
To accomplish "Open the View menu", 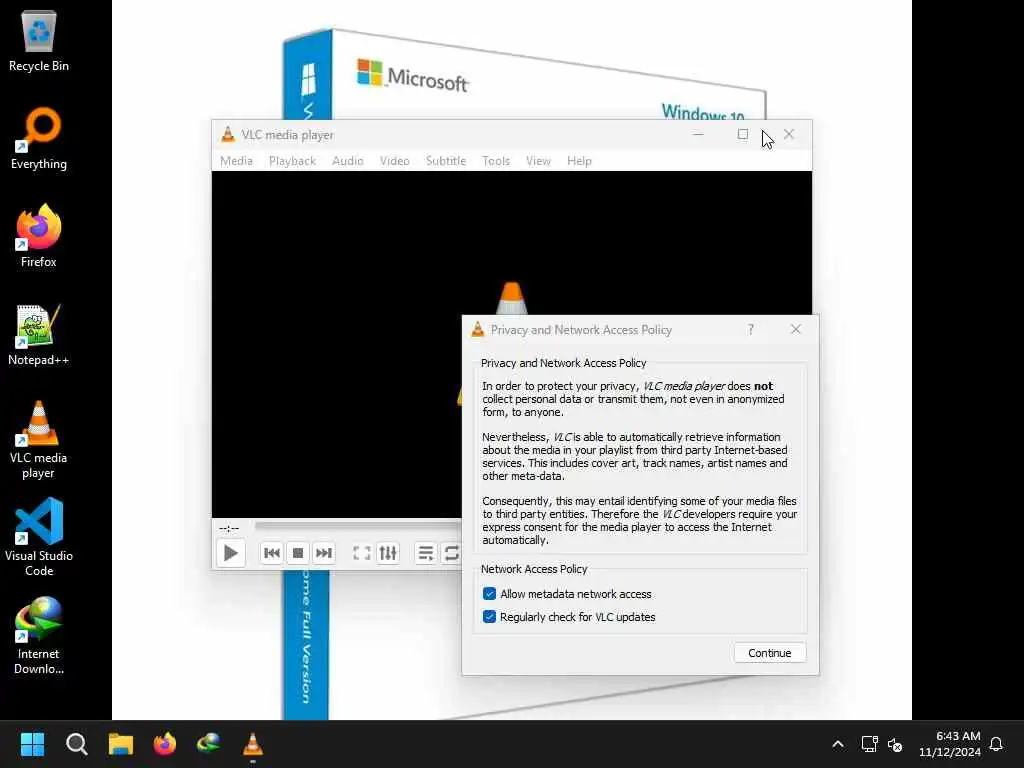I will pos(538,161).
